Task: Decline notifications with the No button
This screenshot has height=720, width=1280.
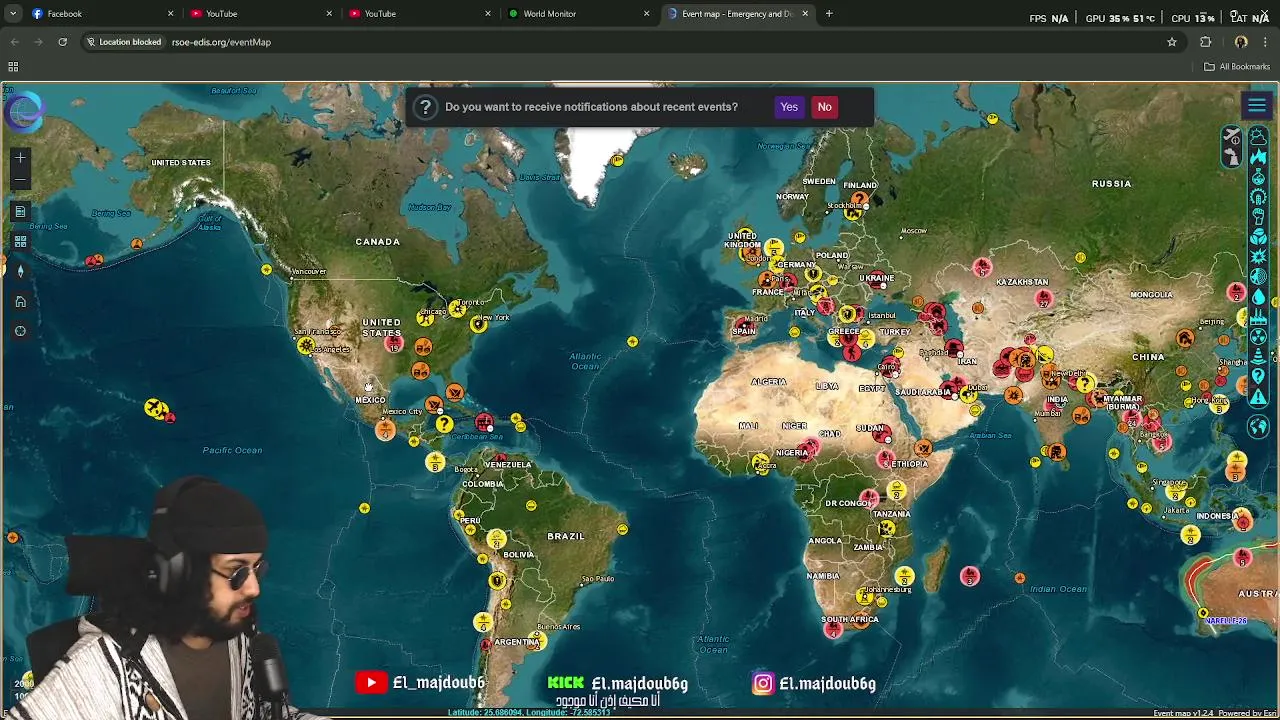Action: [x=824, y=107]
